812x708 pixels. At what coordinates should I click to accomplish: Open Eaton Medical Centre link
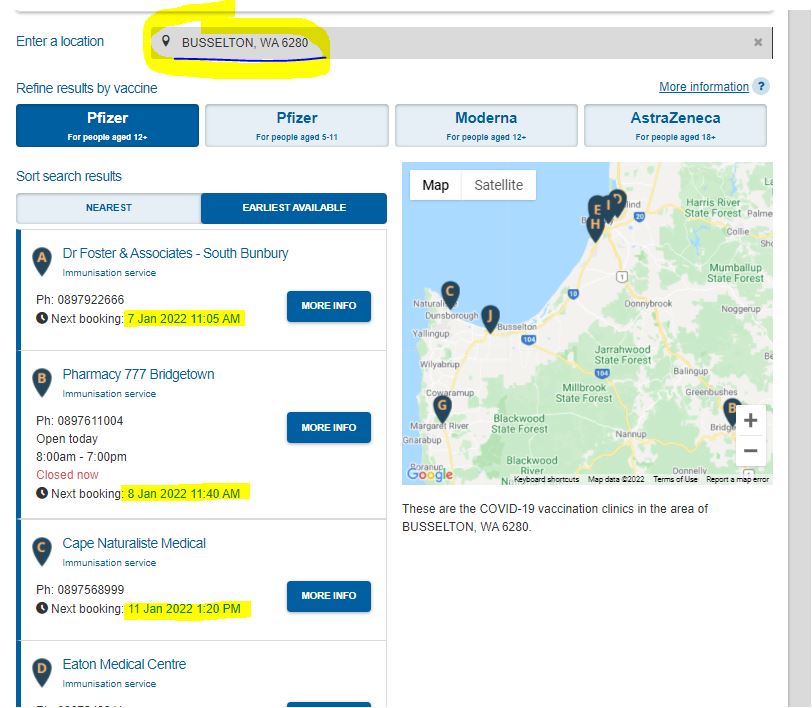124,664
